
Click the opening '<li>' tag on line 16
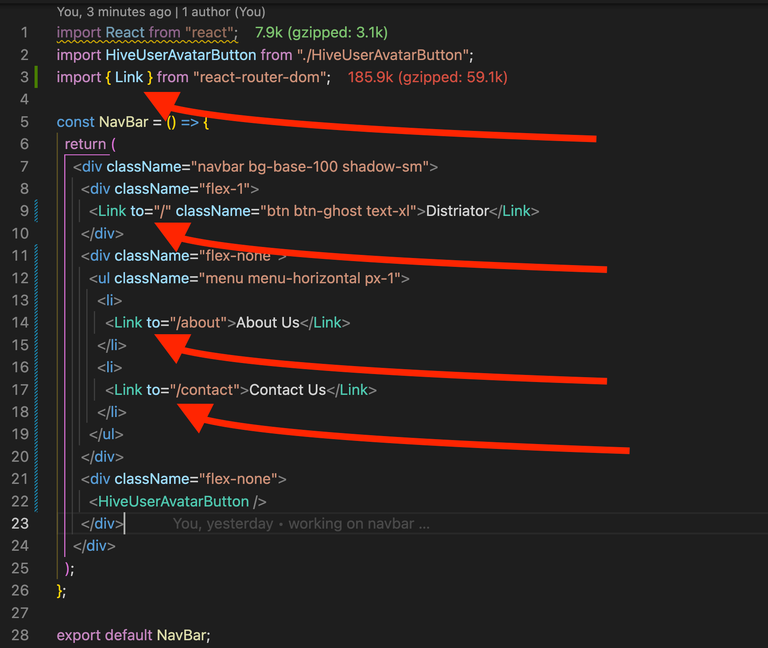pos(110,367)
